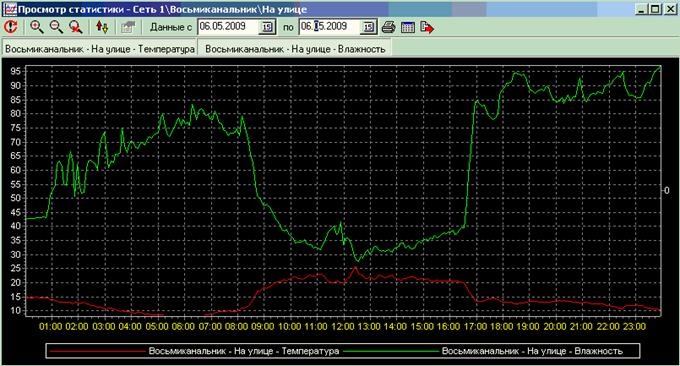Click the grayed-out toolbar icon
This screenshot has width=680, height=366.
click(x=128, y=27)
